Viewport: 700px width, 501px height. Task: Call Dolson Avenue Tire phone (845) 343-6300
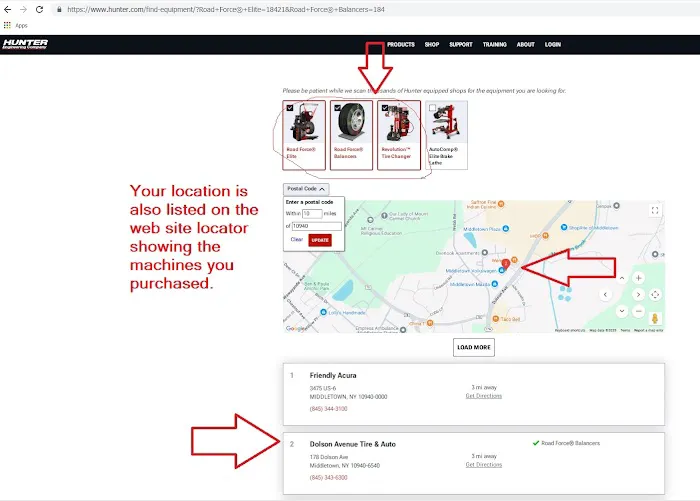tap(328, 477)
